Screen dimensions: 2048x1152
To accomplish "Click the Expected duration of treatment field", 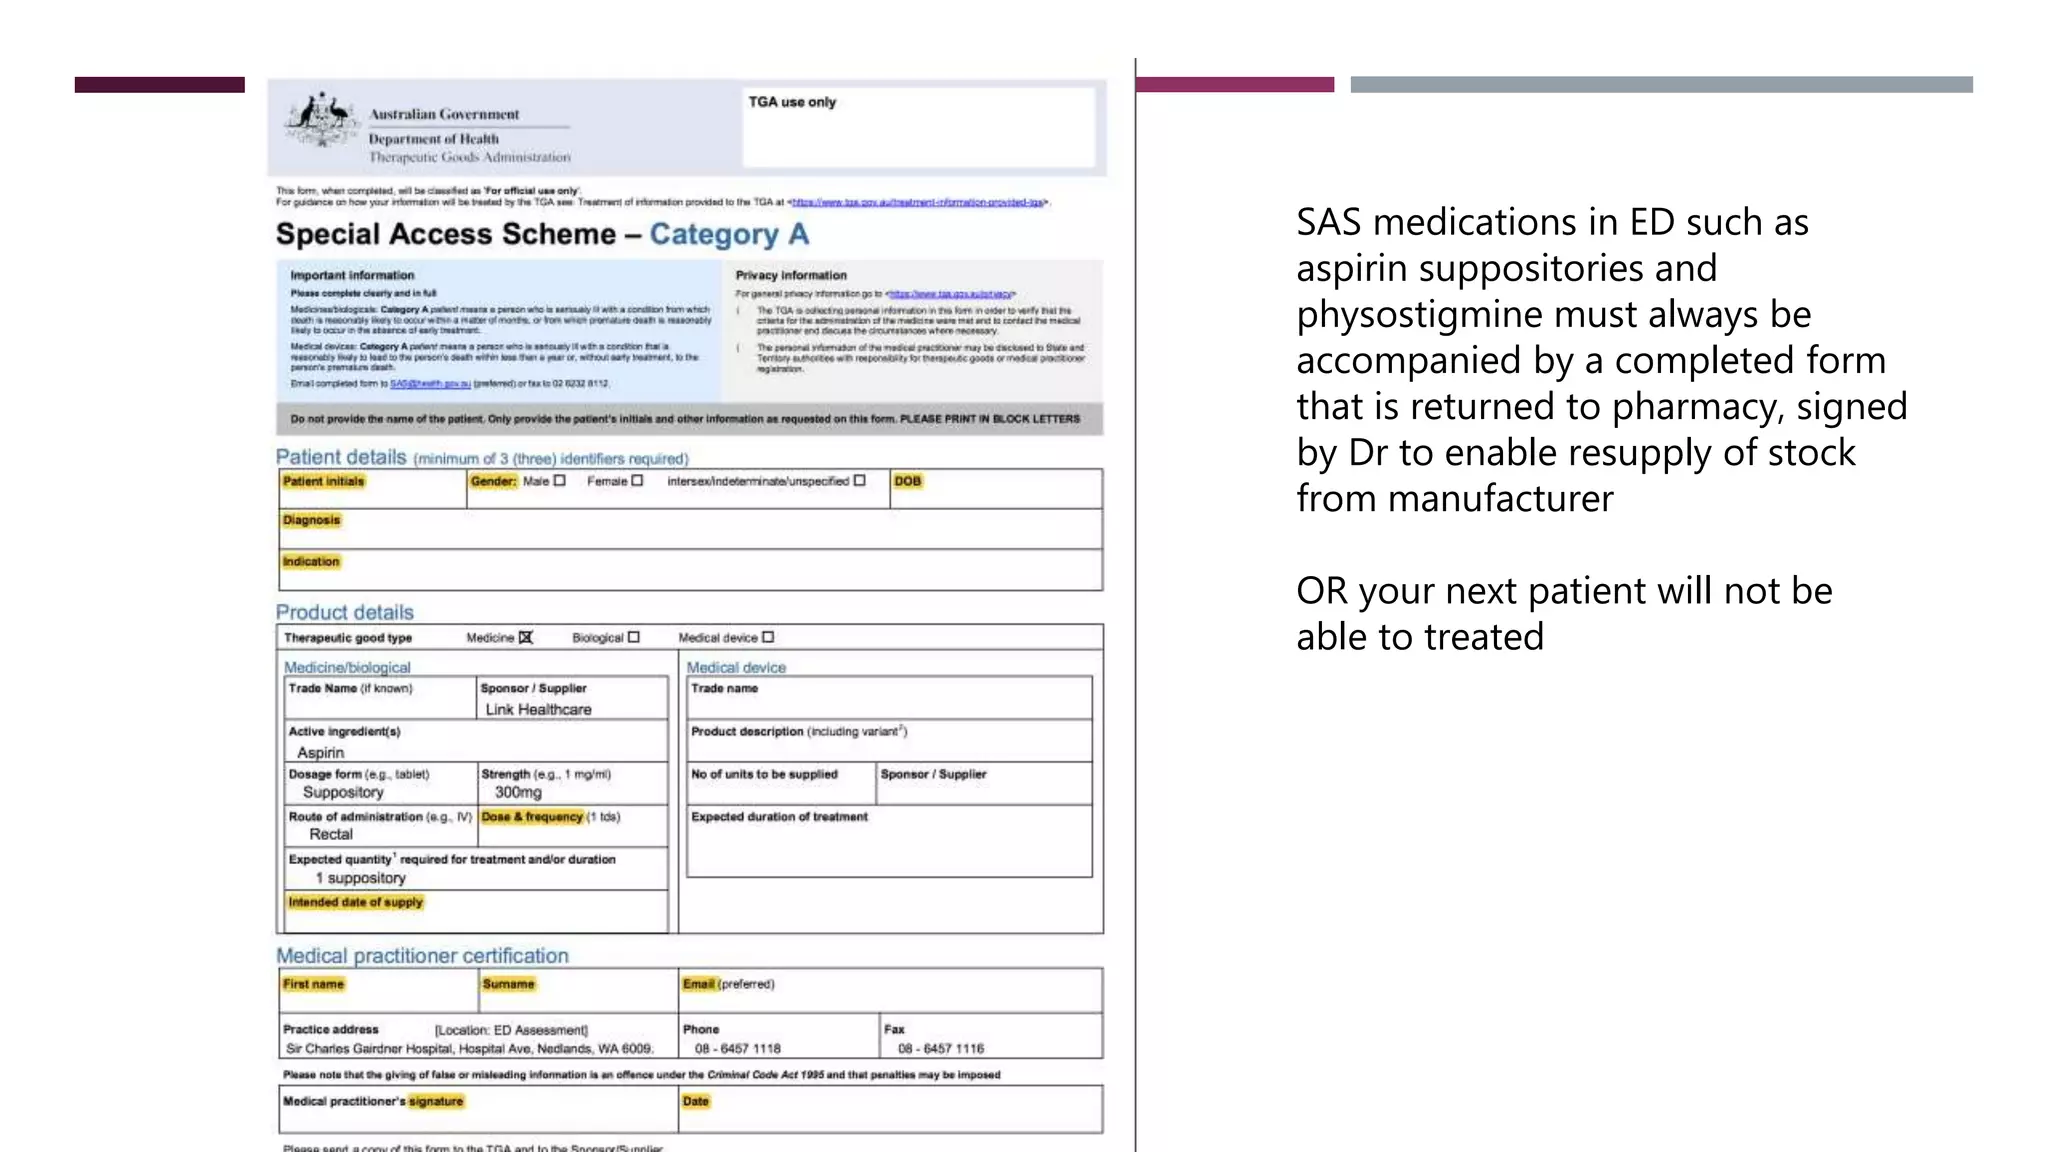I will (889, 841).
